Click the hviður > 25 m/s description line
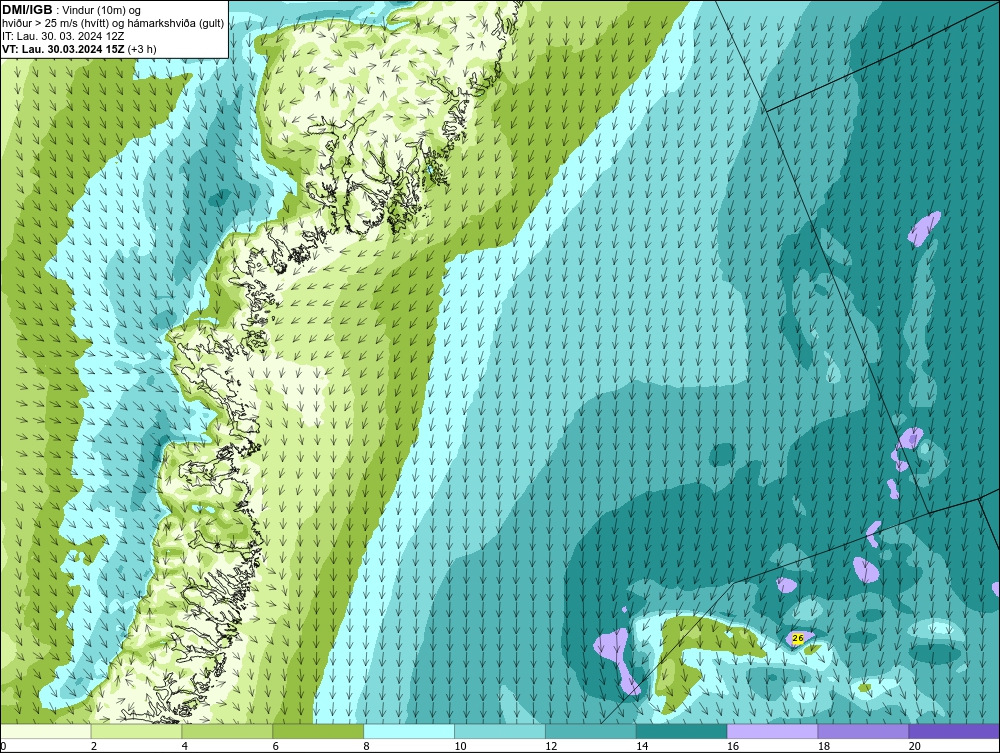Viewport: 1000px width, 753px height. [113, 24]
